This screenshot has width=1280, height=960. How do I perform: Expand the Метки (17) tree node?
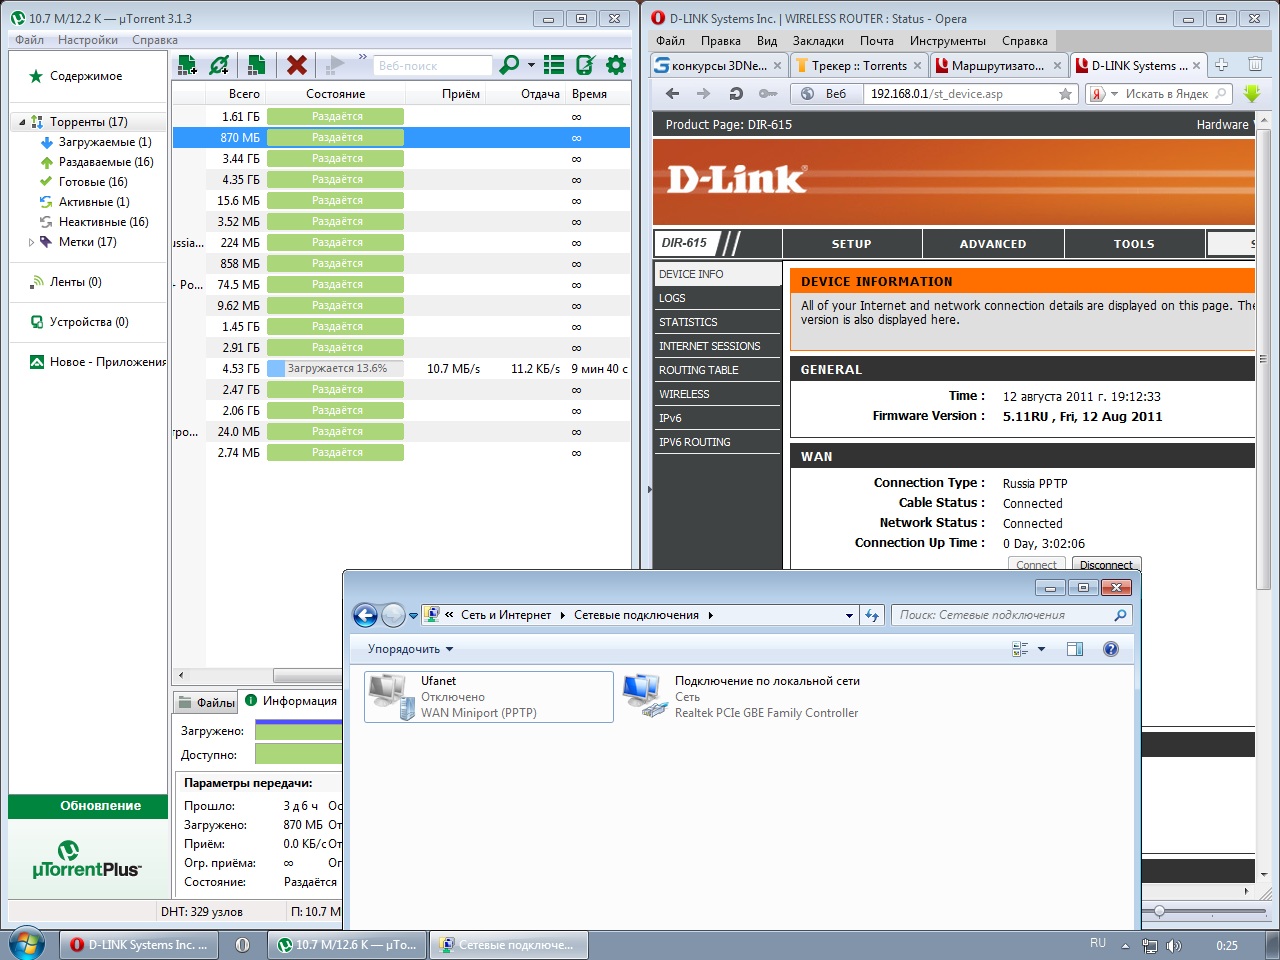(31, 242)
